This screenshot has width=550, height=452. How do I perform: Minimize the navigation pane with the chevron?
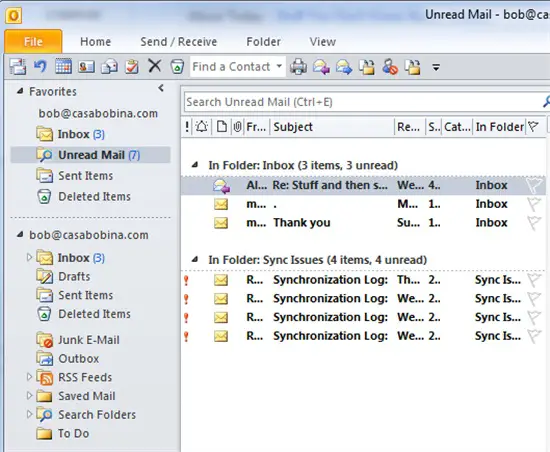pos(161,88)
